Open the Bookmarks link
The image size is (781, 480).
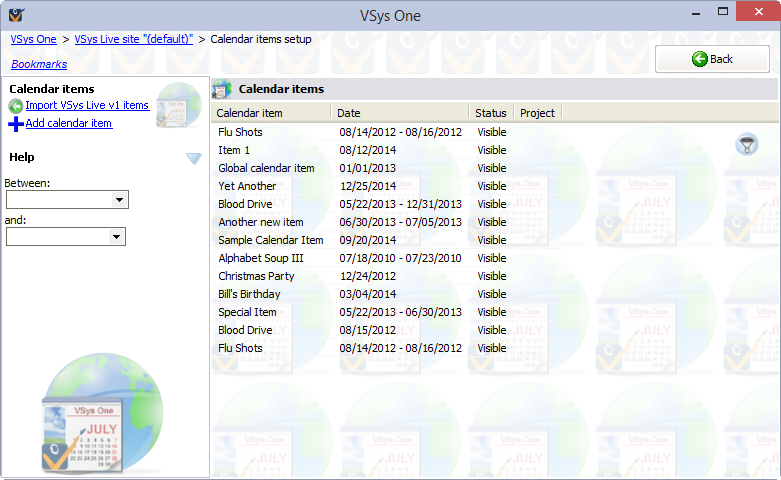point(39,64)
